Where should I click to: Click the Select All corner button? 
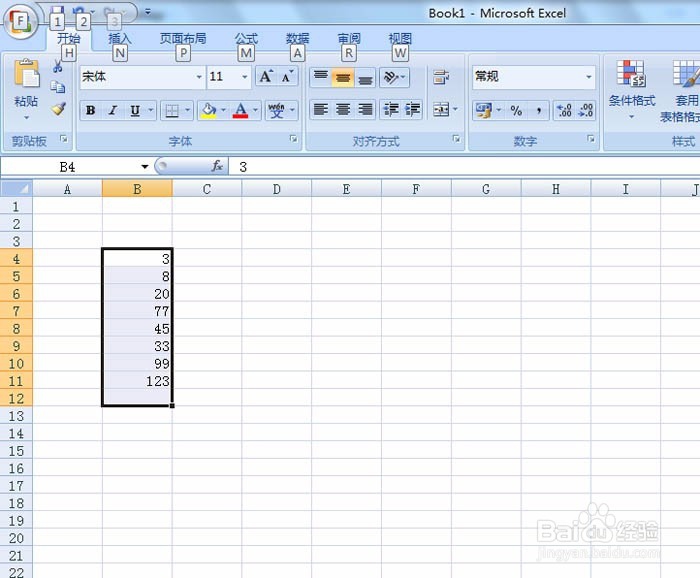tap(17, 188)
